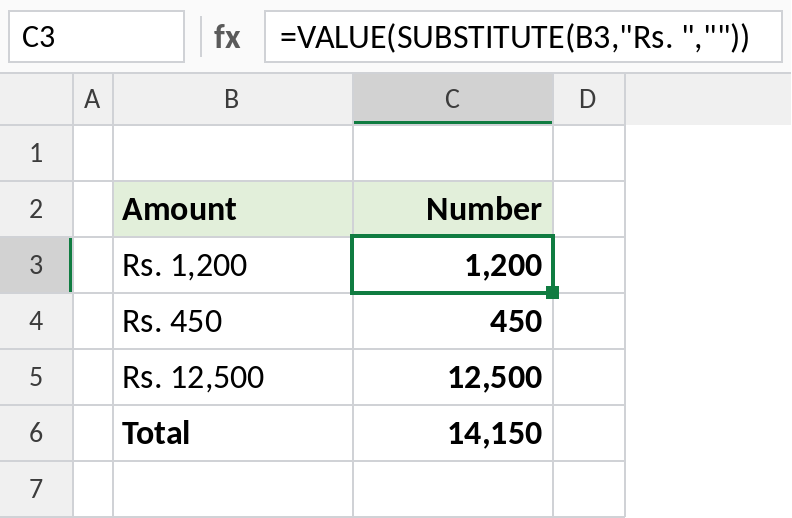Viewport: 792px width, 518px height.
Task: Select column C header
Action: point(453,99)
